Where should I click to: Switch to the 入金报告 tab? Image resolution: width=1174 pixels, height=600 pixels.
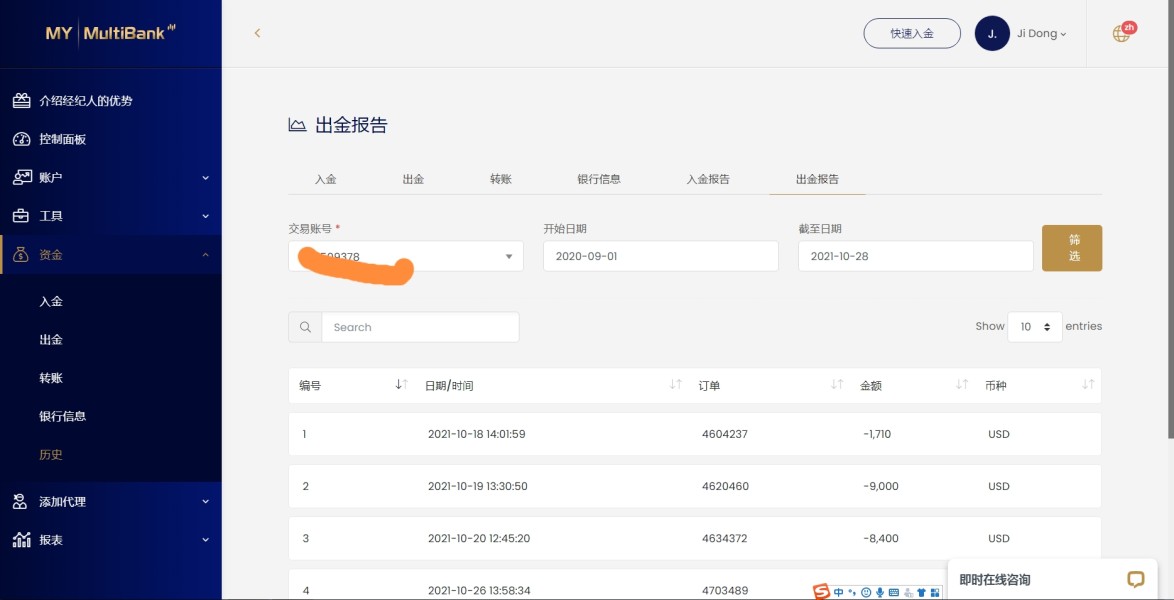click(x=708, y=179)
